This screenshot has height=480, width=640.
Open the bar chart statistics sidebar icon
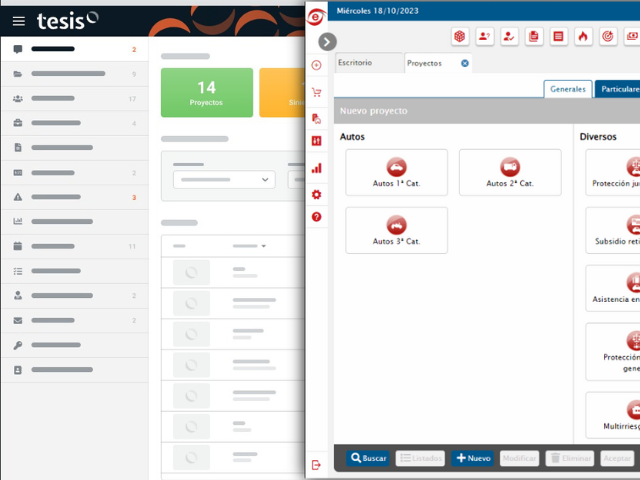click(317, 168)
